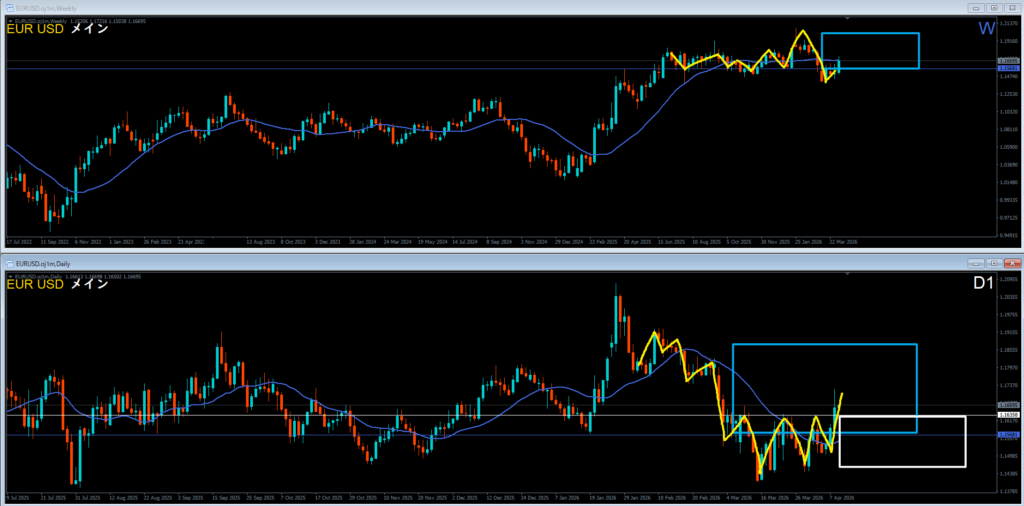Click the white 'D1' timeframe label
The image size is (1024, 506).
coord(984,283)
